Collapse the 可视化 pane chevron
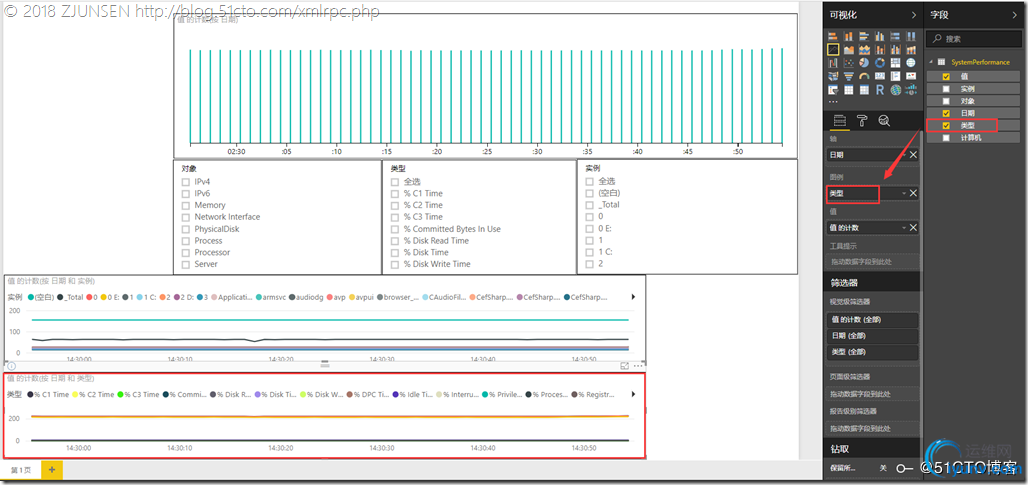1028x485 pixels. coord(914,15)
